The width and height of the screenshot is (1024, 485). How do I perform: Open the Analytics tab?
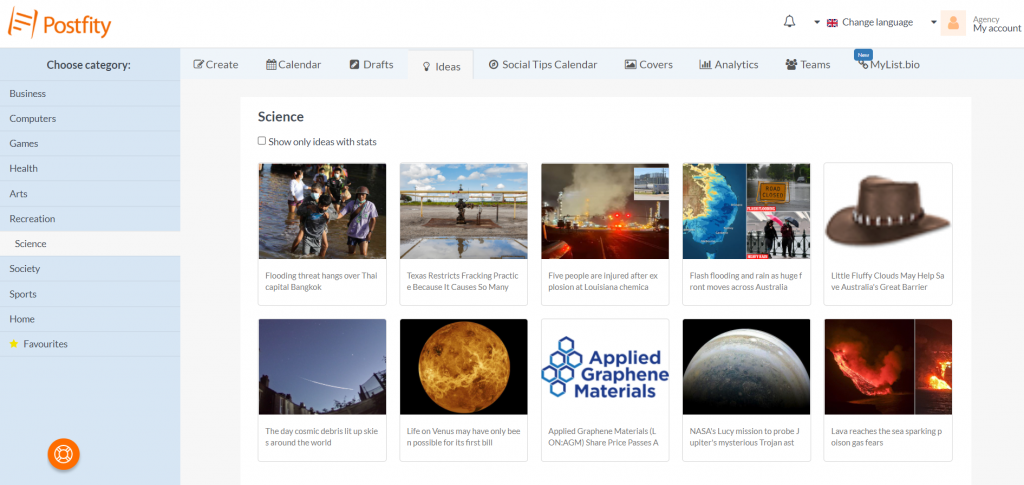(728, 65)
